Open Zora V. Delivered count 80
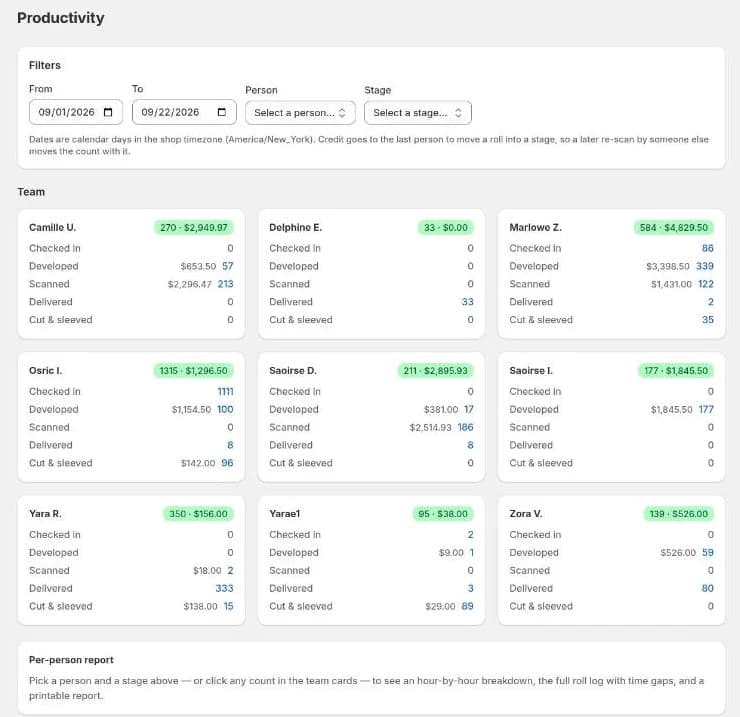Screen dimensions: 740x717 [x=707, y=589]
